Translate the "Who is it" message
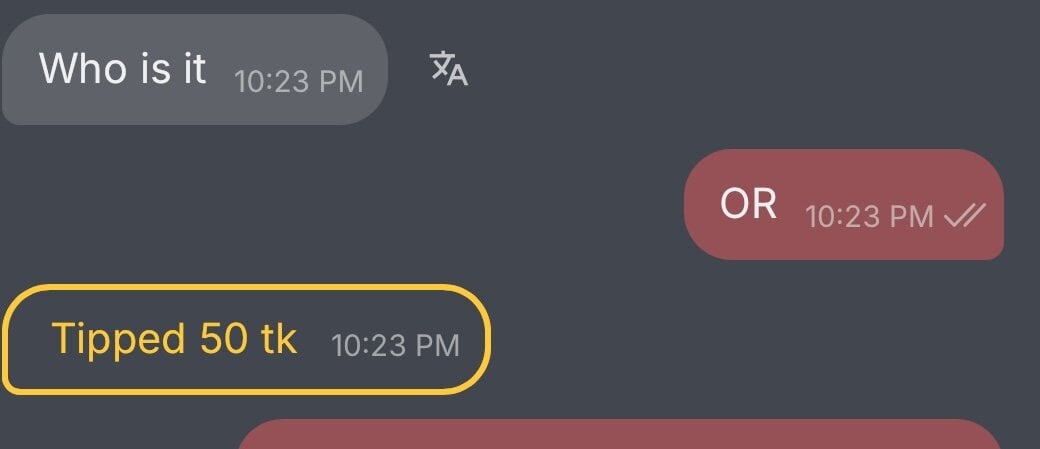The height and width of the screenshot is (449, 1040). point(449,69)
